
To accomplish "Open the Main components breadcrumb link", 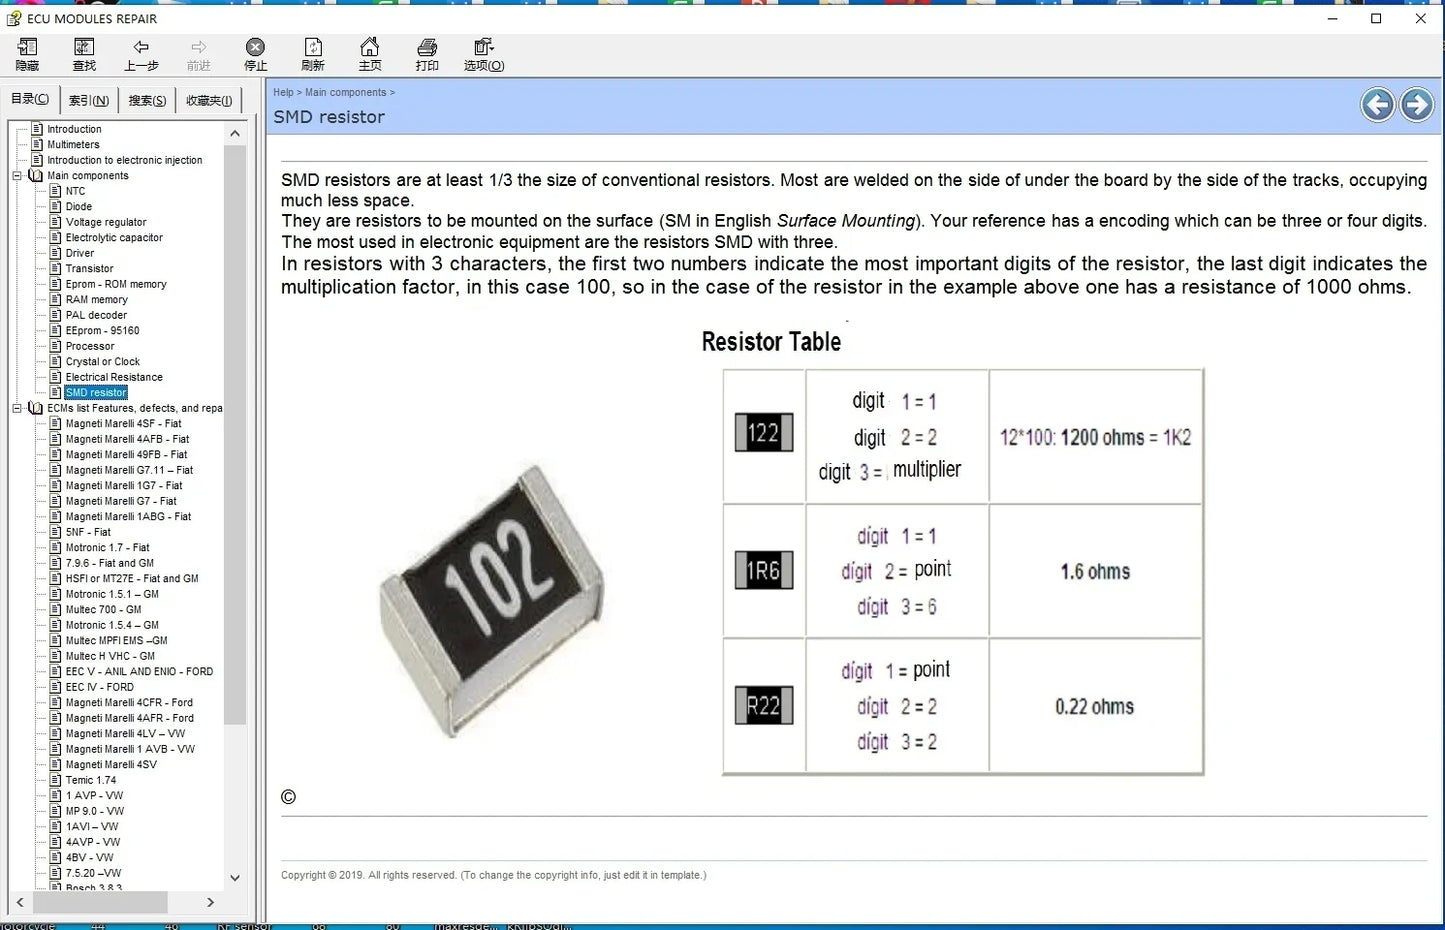I will [346, 91].
